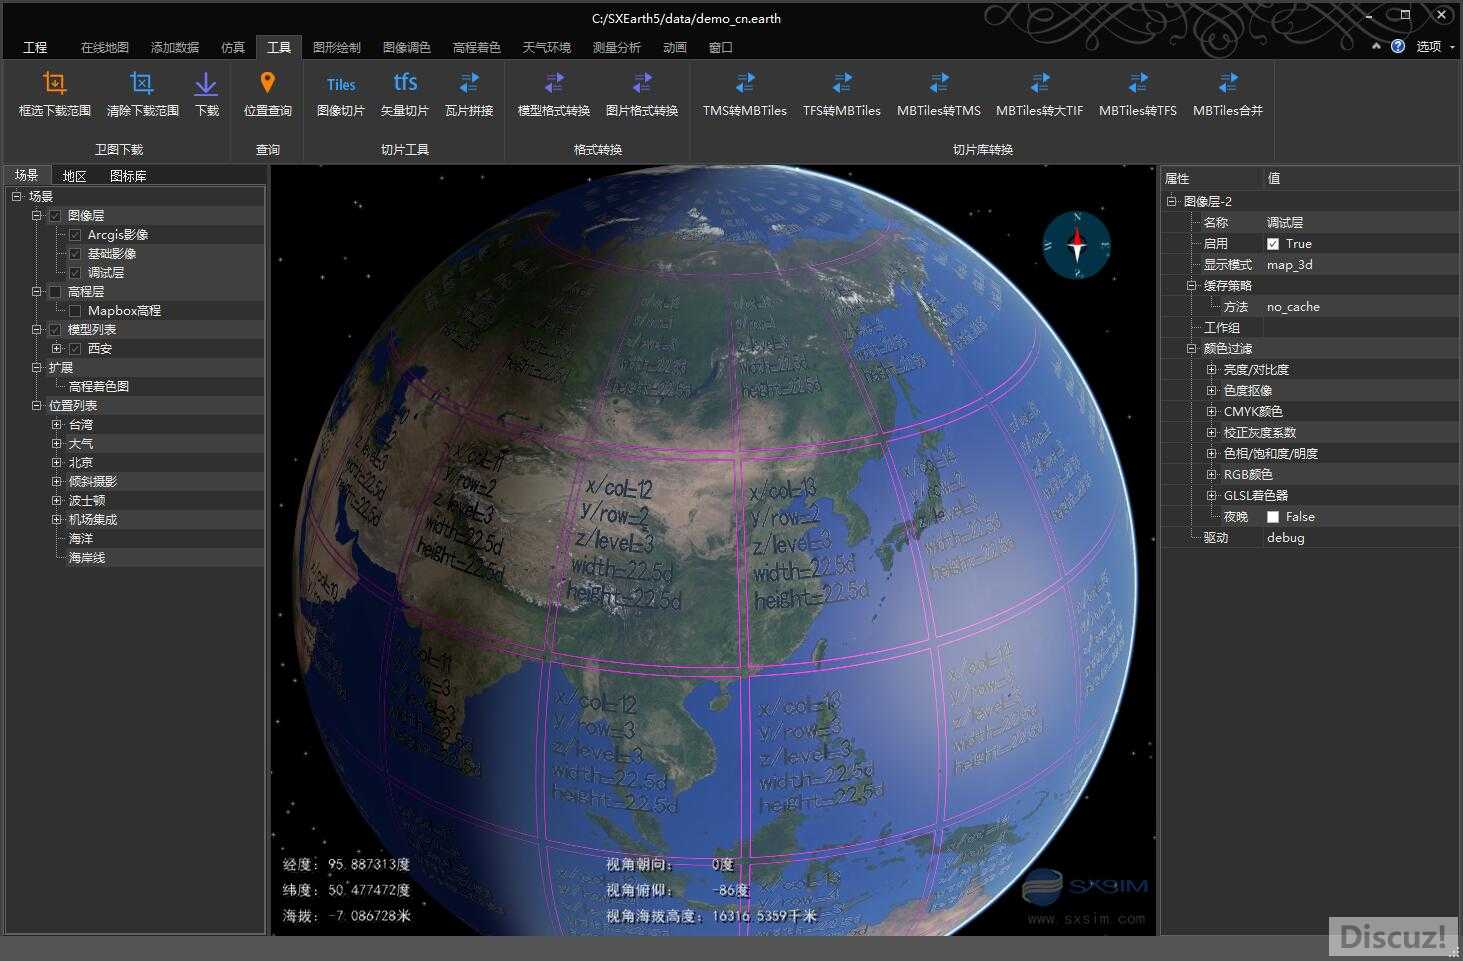Toggle 模型列表 checkbox
Screen dimensions: 1463x961
pos(55,330)
